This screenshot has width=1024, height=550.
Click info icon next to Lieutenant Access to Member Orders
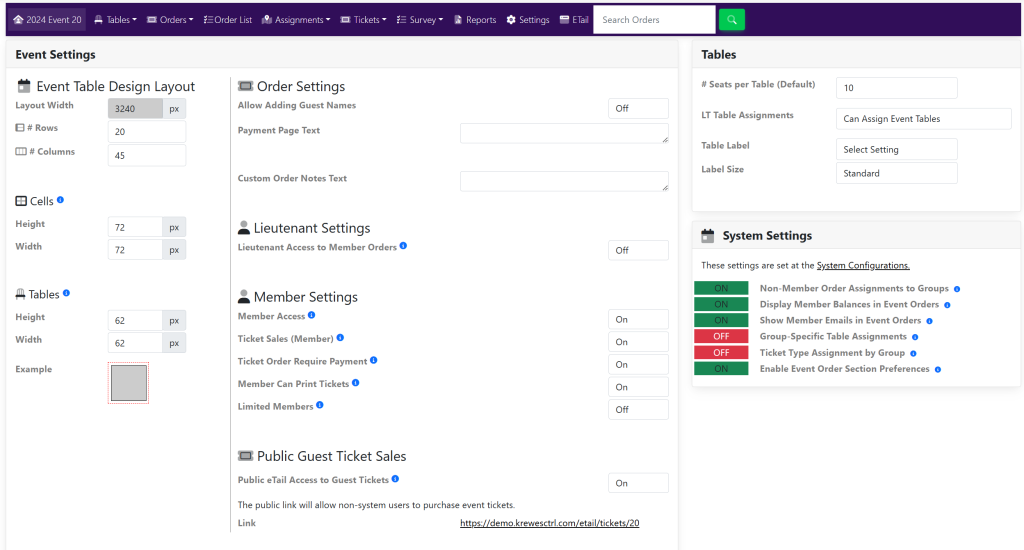(404, 246)
